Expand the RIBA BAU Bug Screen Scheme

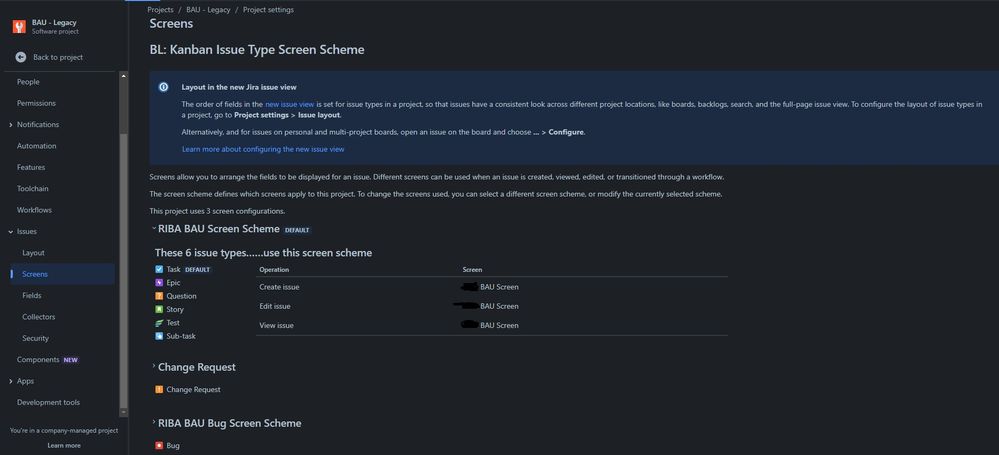pos(154,422)
